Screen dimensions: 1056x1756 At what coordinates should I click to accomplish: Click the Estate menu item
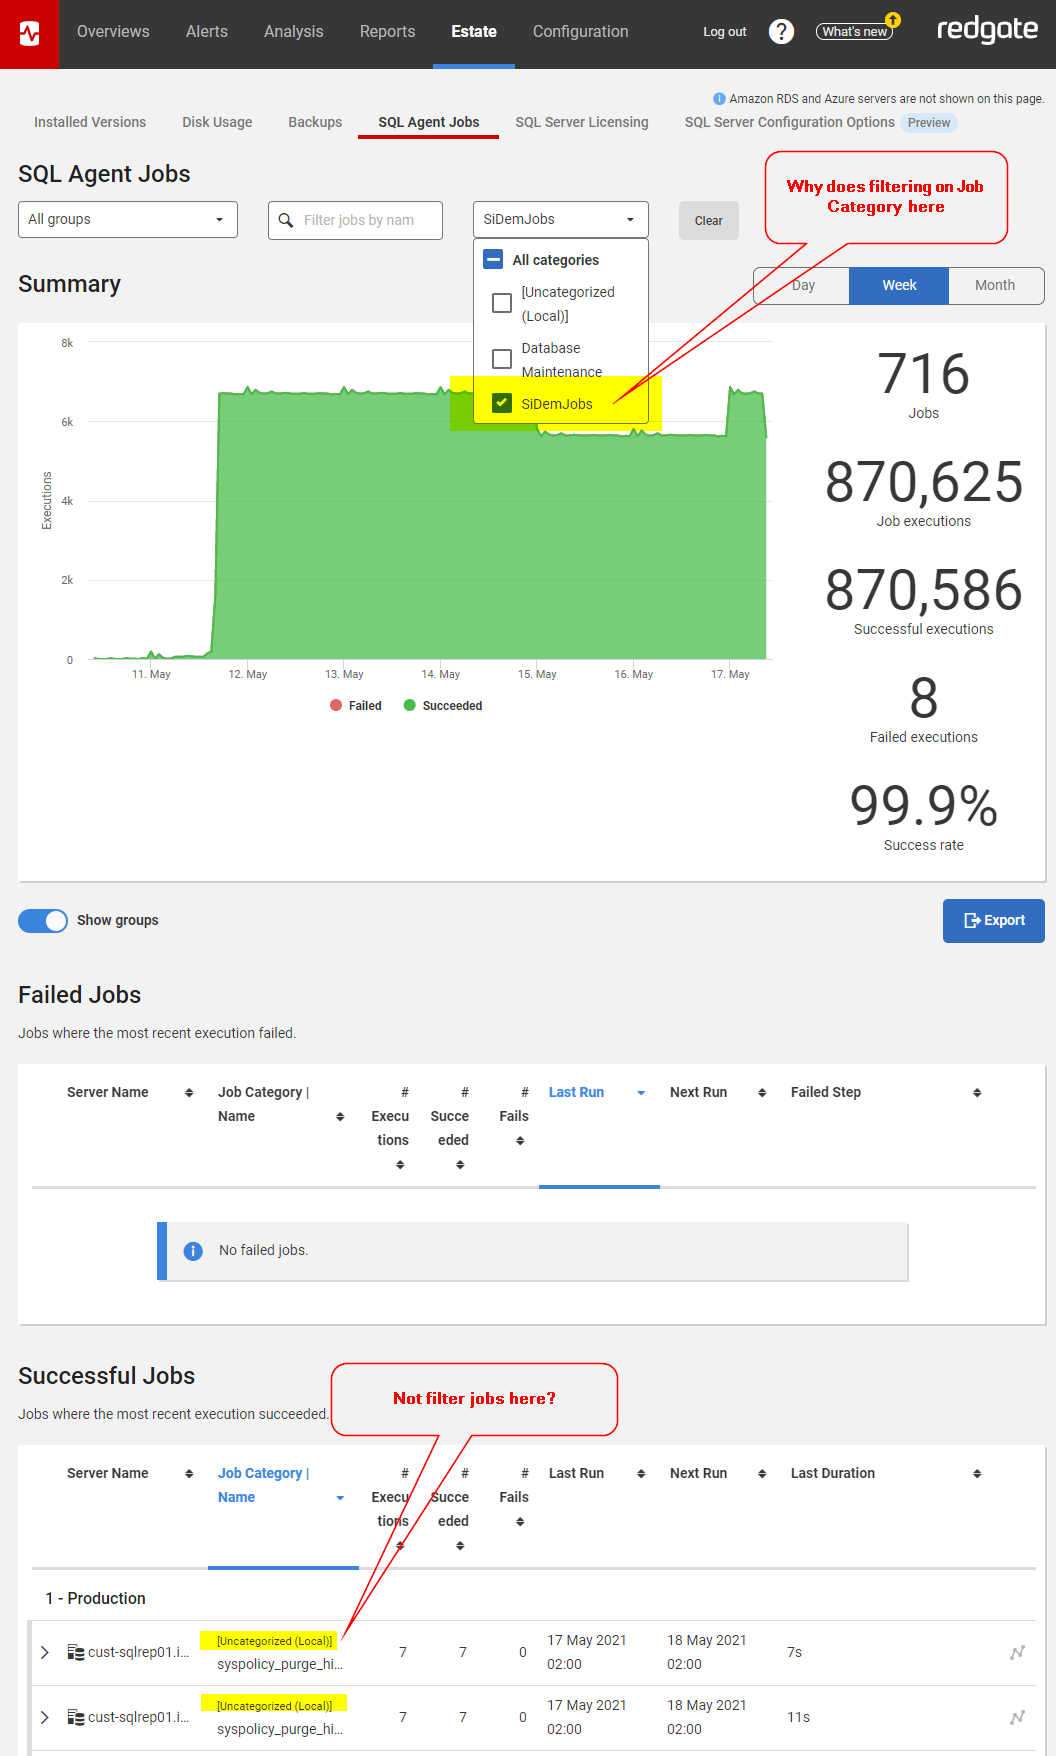coord(474,32)
